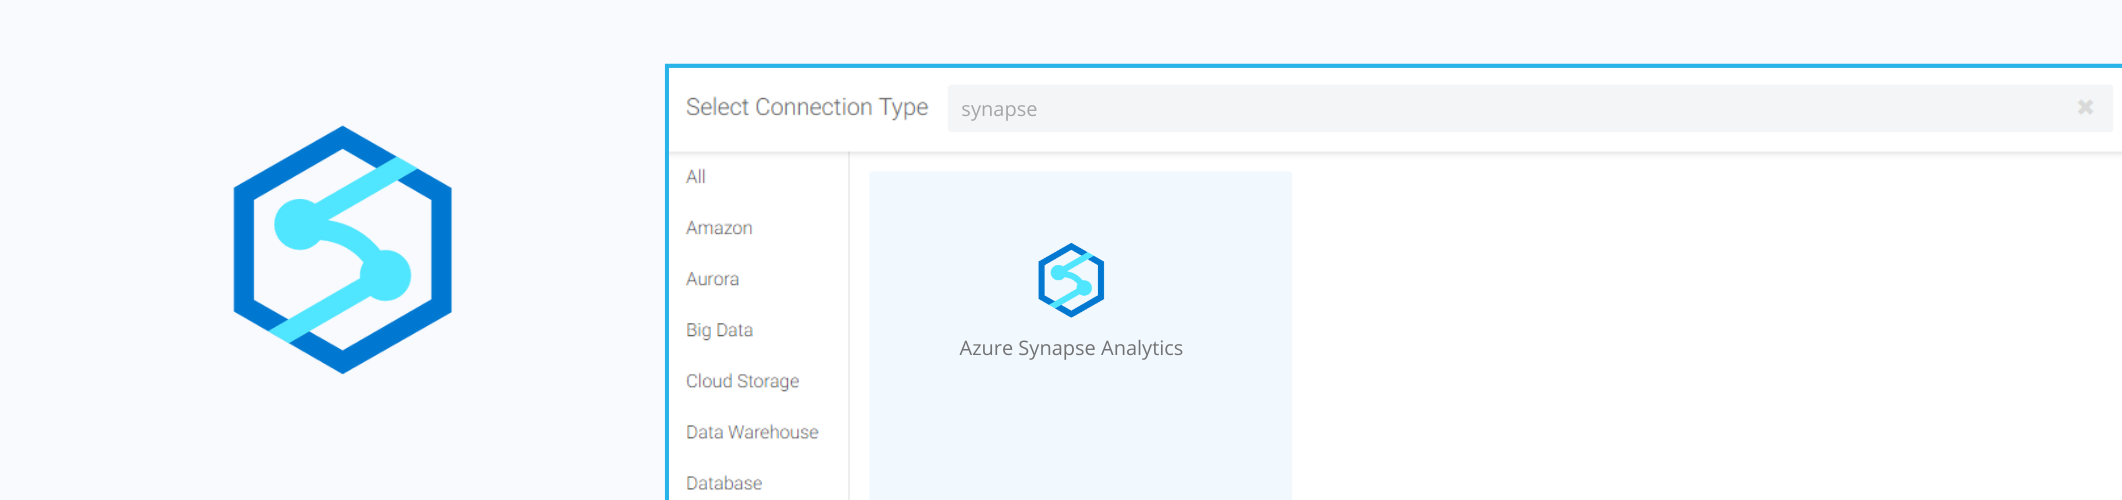Click the word 'synapse' in the search box
The width and height of the screenshot is (2122, 500).
point(999,109)
